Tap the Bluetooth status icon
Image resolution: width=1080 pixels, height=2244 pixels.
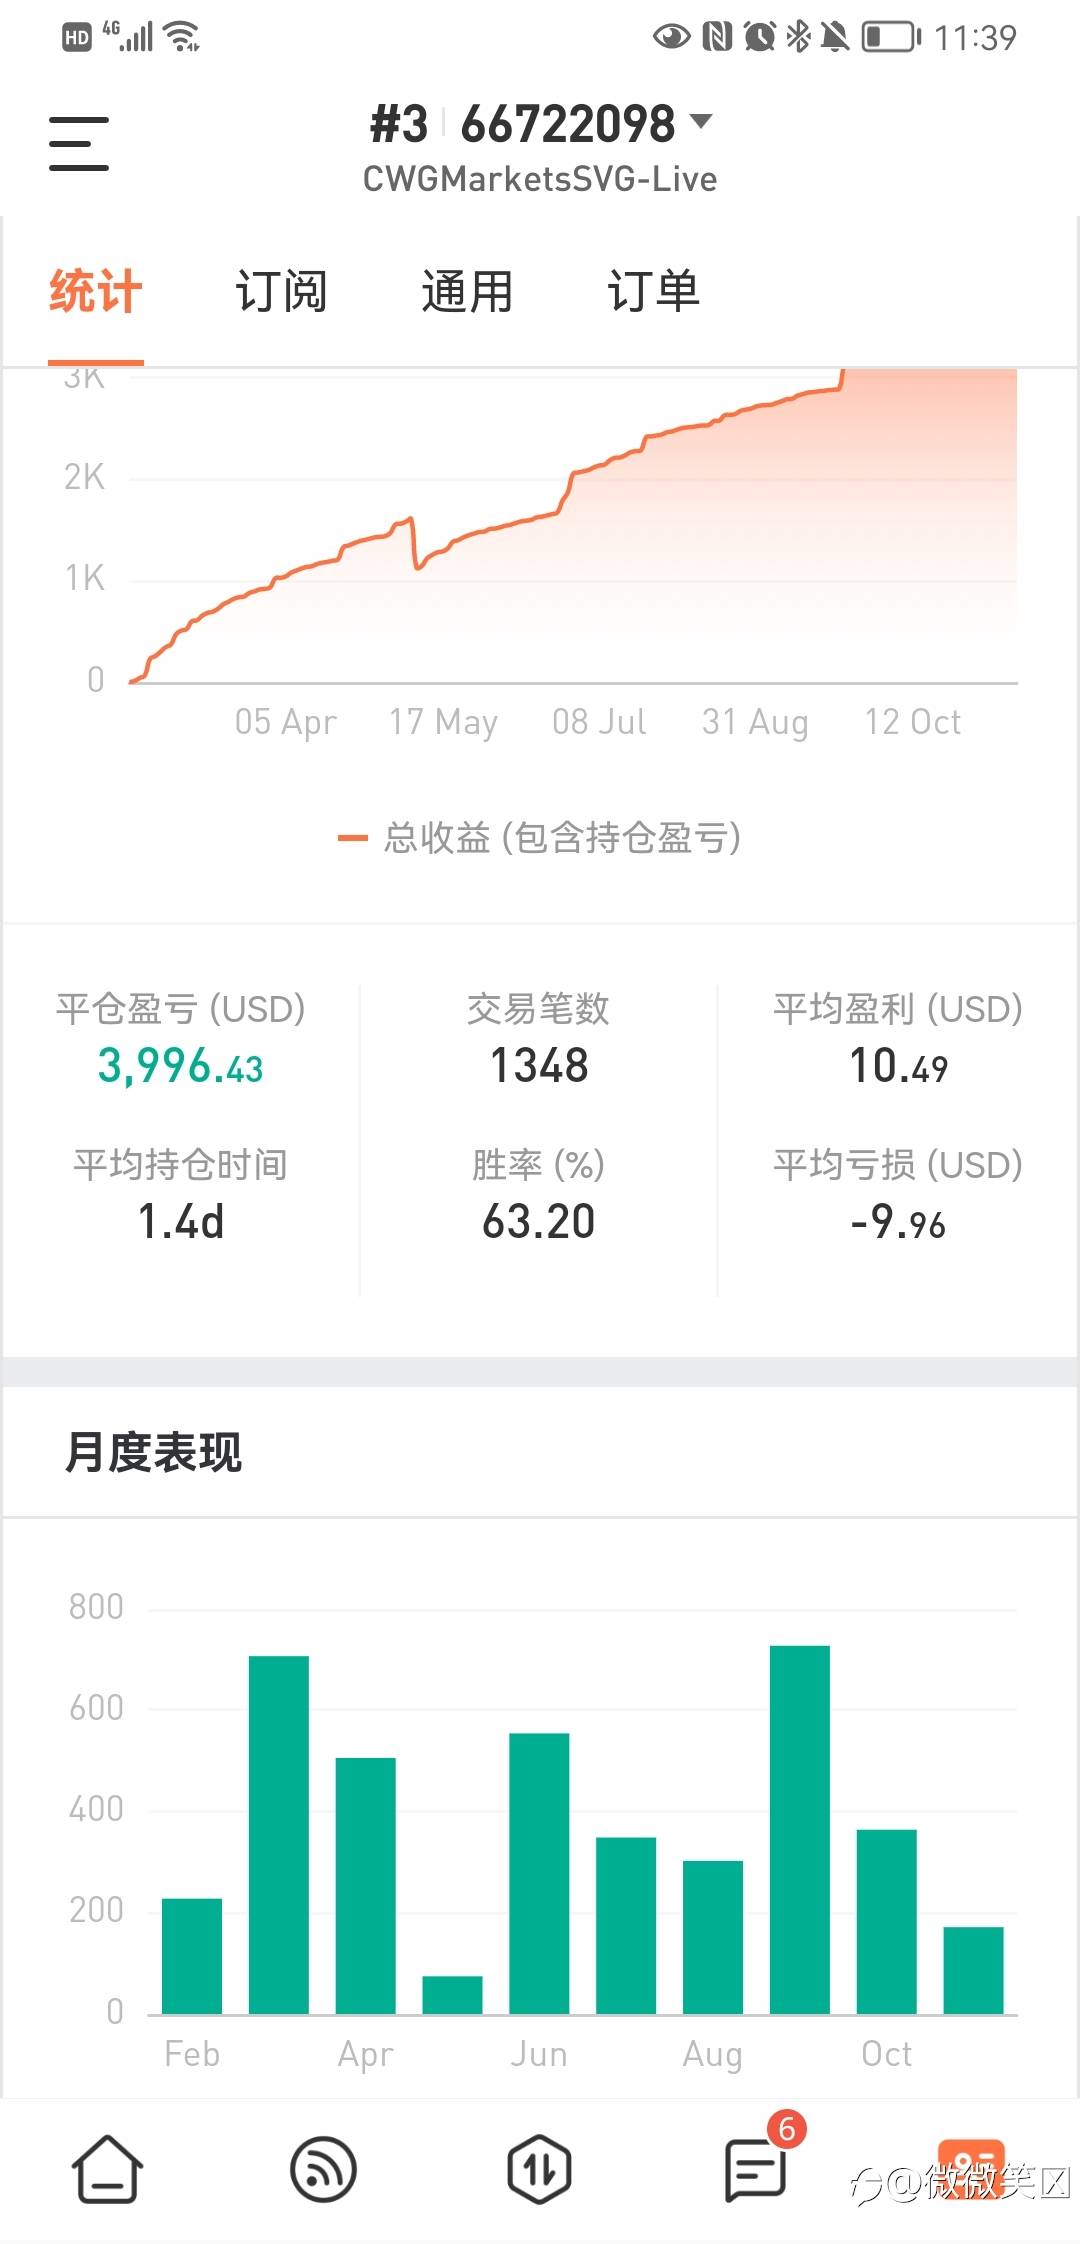(798, 38)
